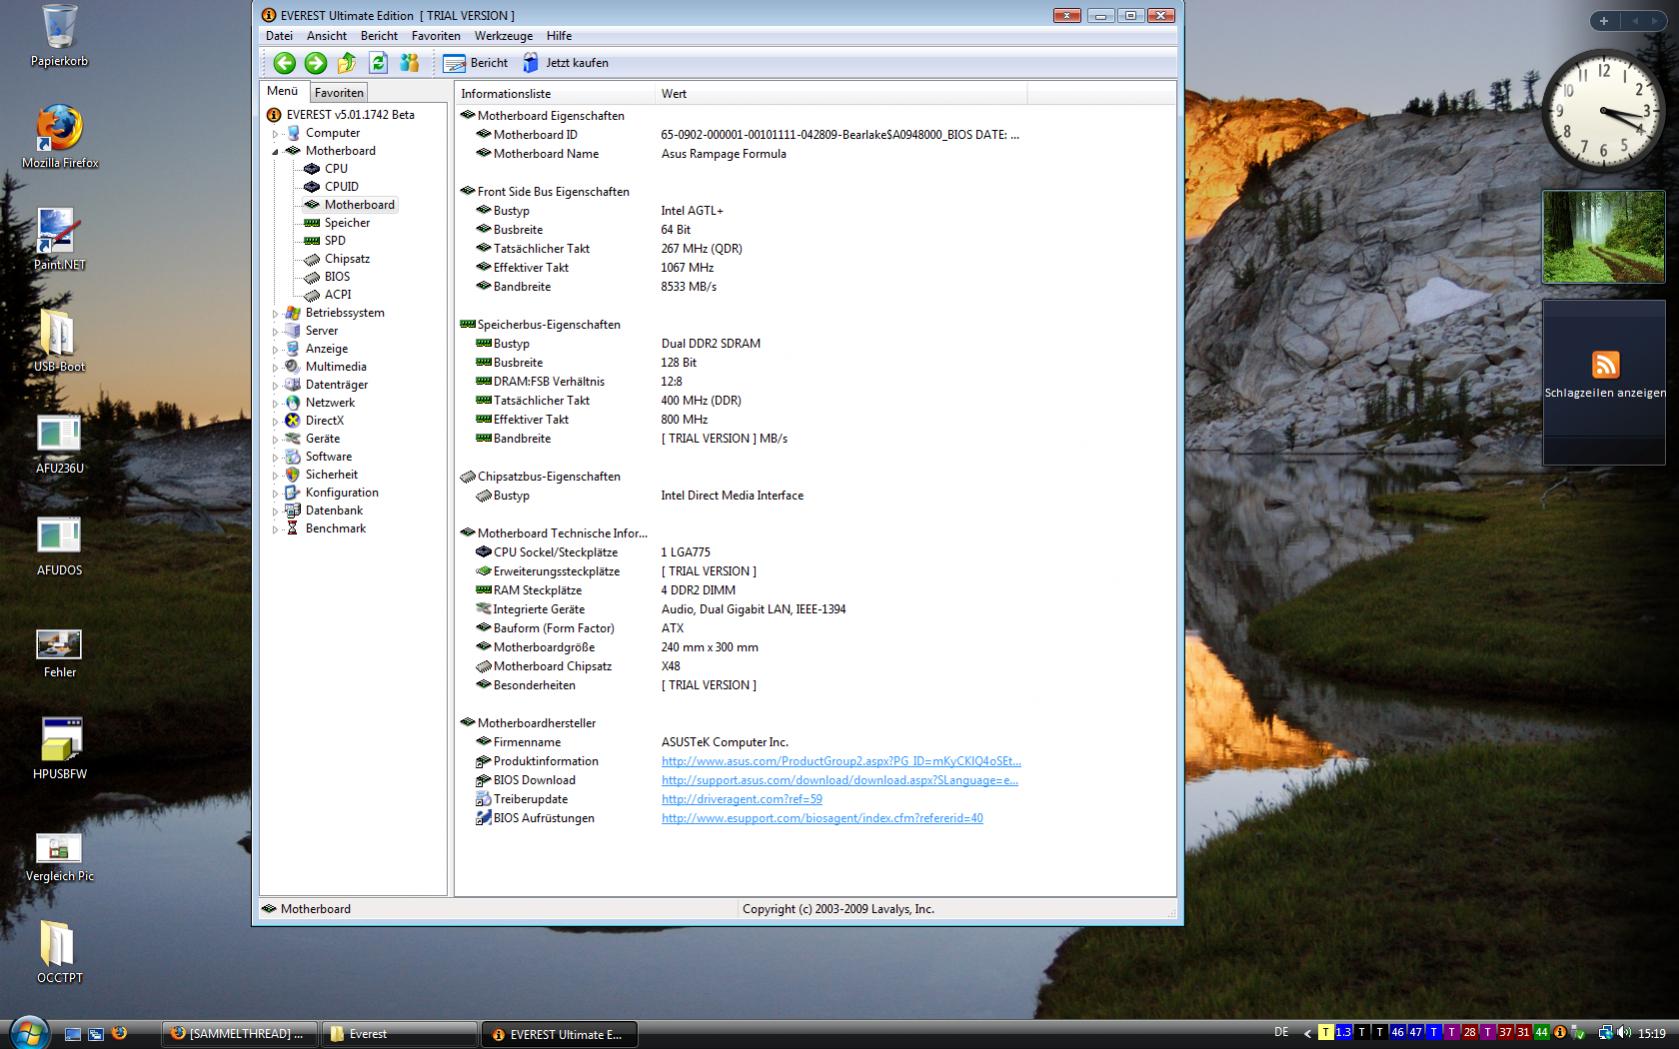Select the HPUSBFW desktop icon

coord(59,748)
